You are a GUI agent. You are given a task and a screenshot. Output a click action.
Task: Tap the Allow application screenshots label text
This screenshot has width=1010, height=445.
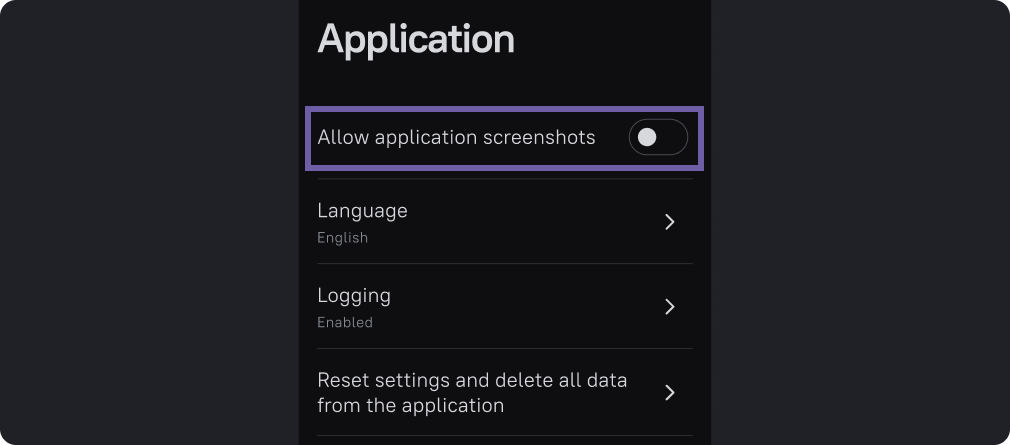click(x=456, y=137)
